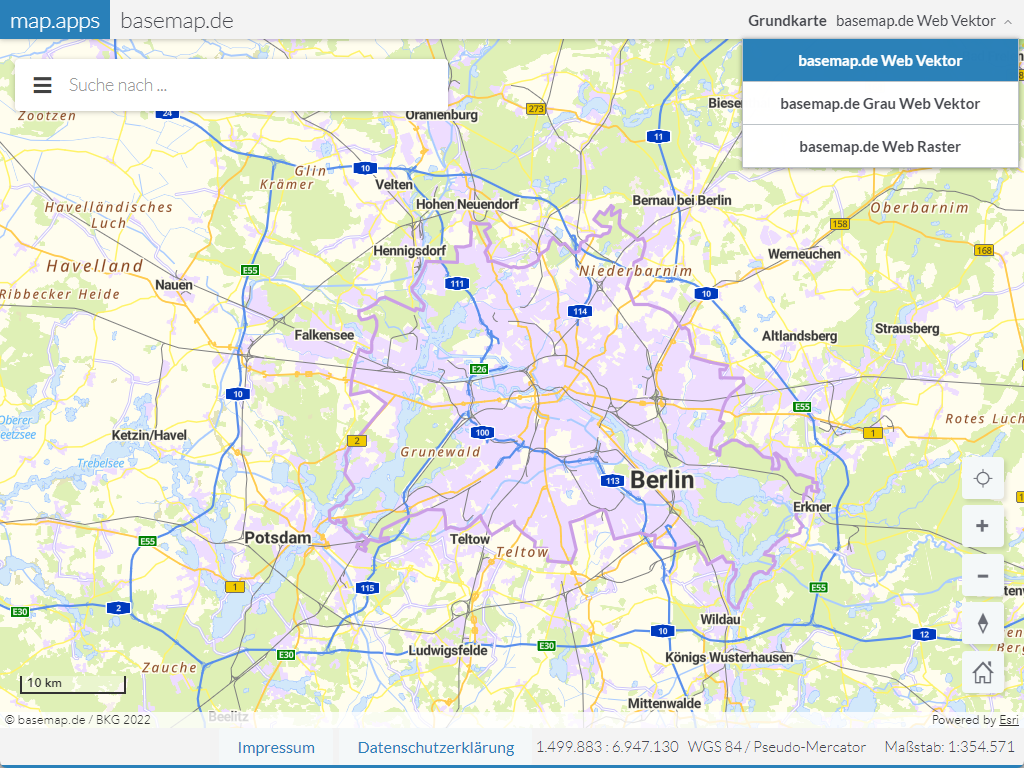Click the A 114 motorway shield
Screen dimensions: 1024x768
[580, 311]
